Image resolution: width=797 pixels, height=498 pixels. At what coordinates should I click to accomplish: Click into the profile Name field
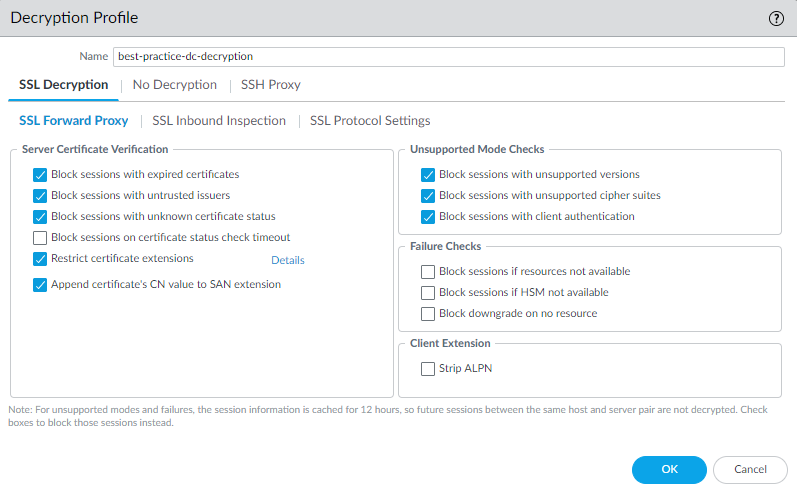click(x=448, y=57)
